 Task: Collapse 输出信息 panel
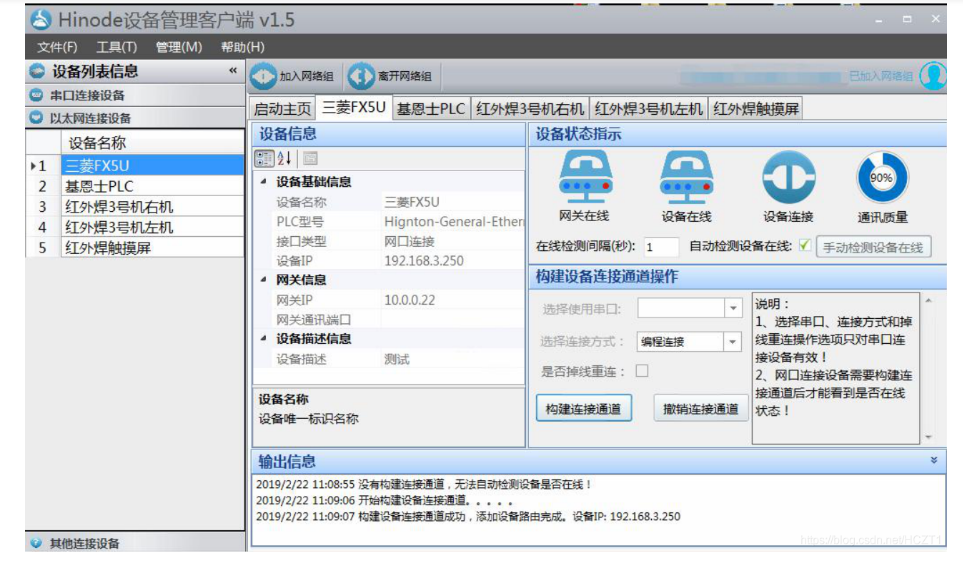point(934,461)
